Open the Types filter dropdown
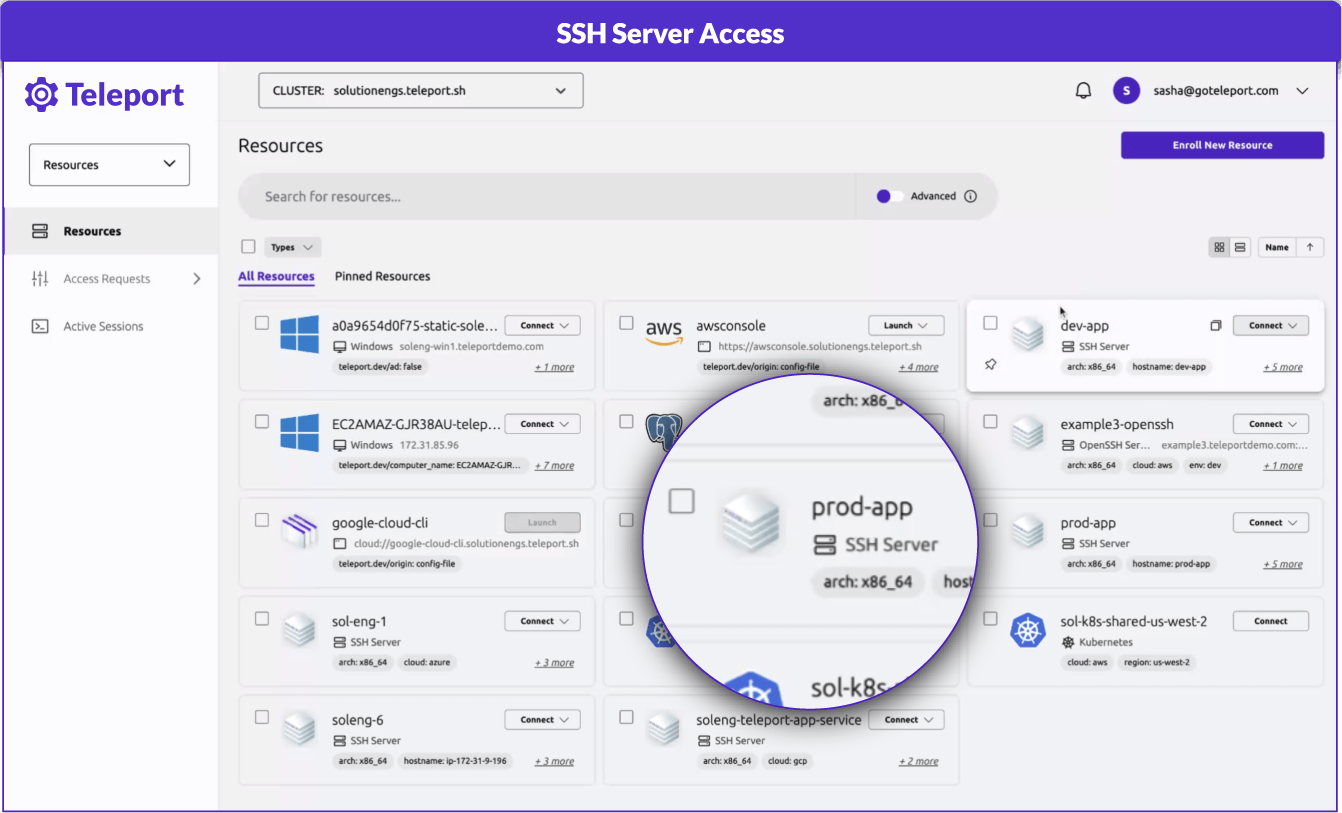 coord(293,247)
